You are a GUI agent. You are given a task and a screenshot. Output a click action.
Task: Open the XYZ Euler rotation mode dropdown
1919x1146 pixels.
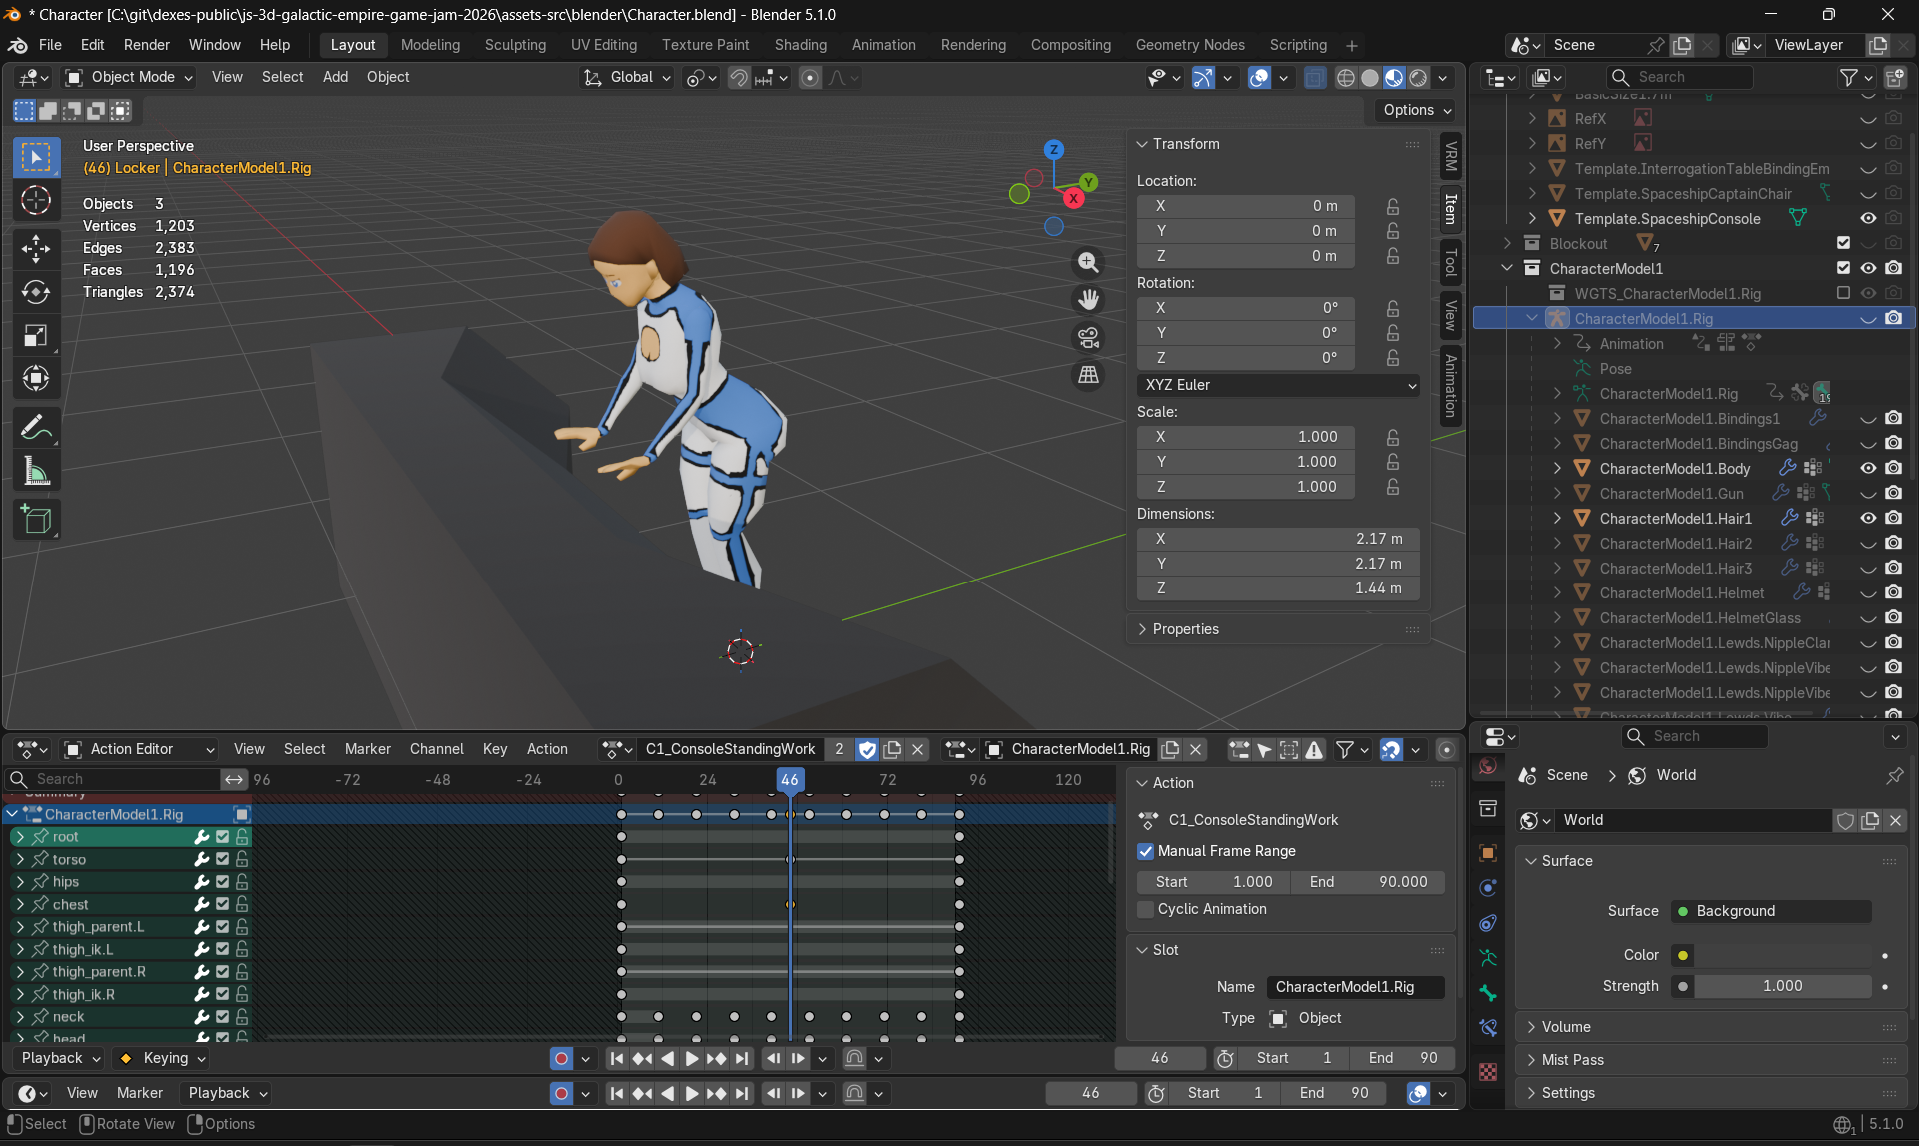click(1277, 385)
